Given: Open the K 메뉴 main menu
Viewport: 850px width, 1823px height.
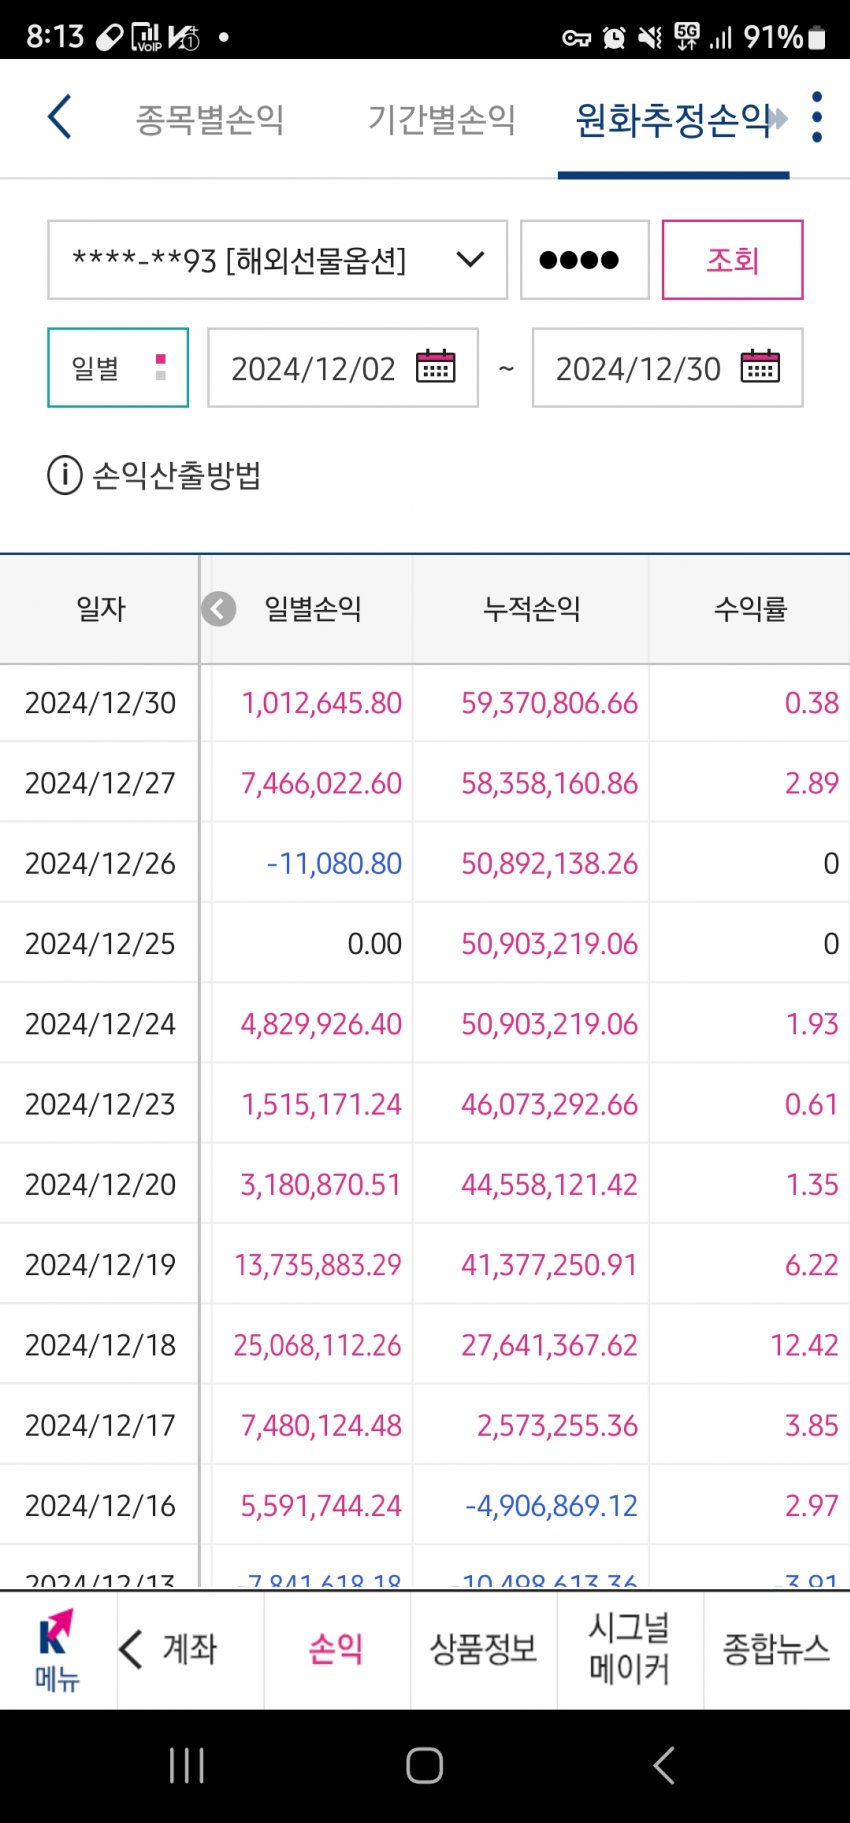Looking at the screenshot, I should [57, 1650].
